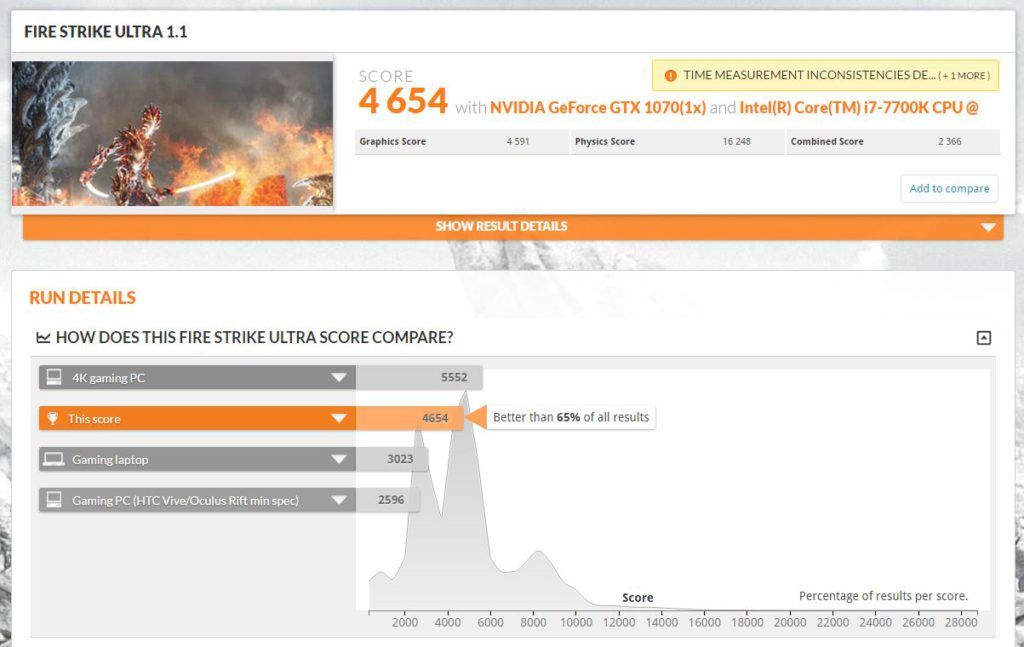1024x647 pixels.
Task: Click the chart icon before the compare heading
Action: point(43,338)
